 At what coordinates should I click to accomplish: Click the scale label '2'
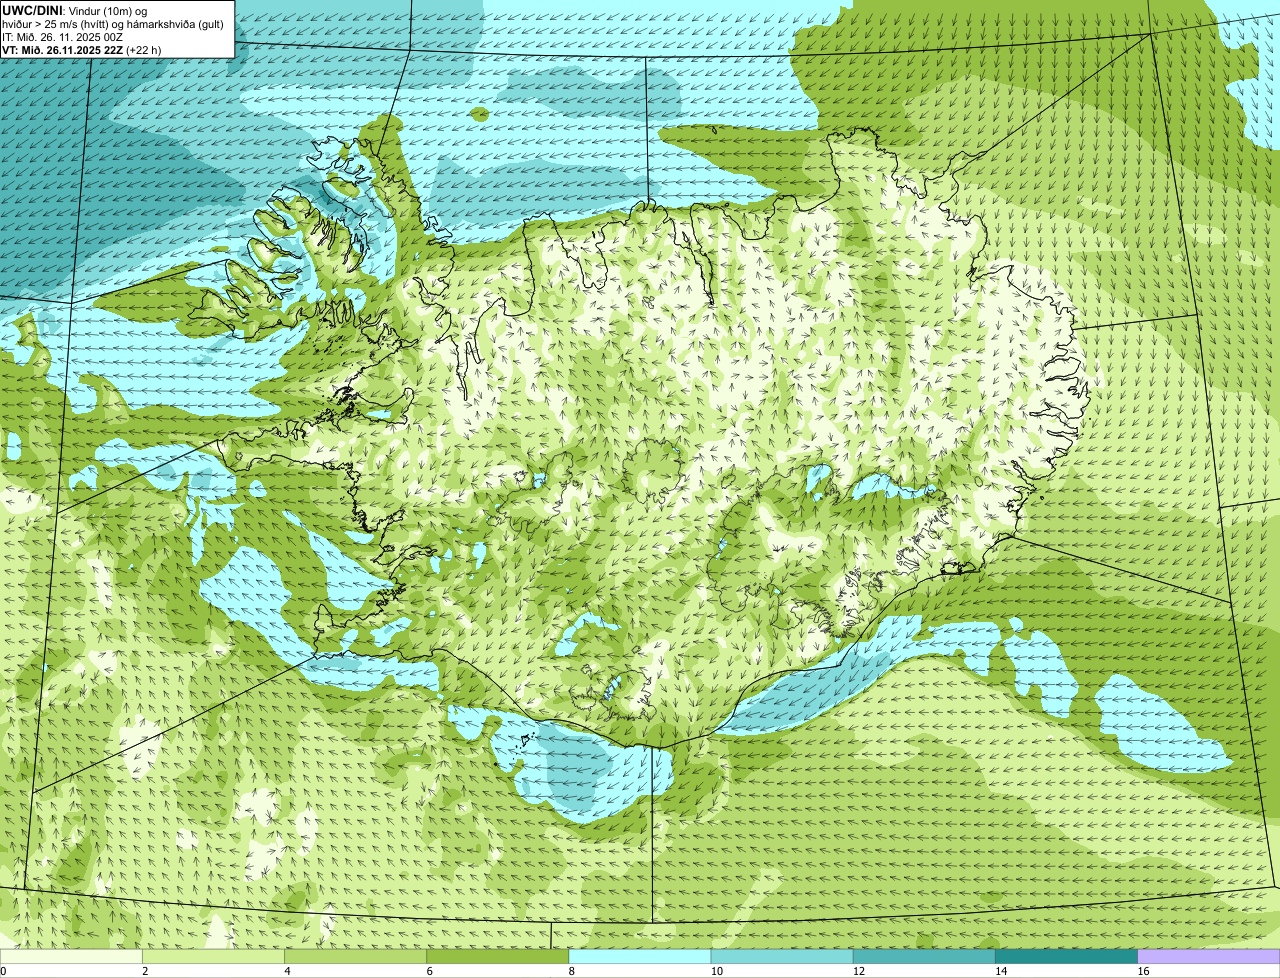pos(145,971)
